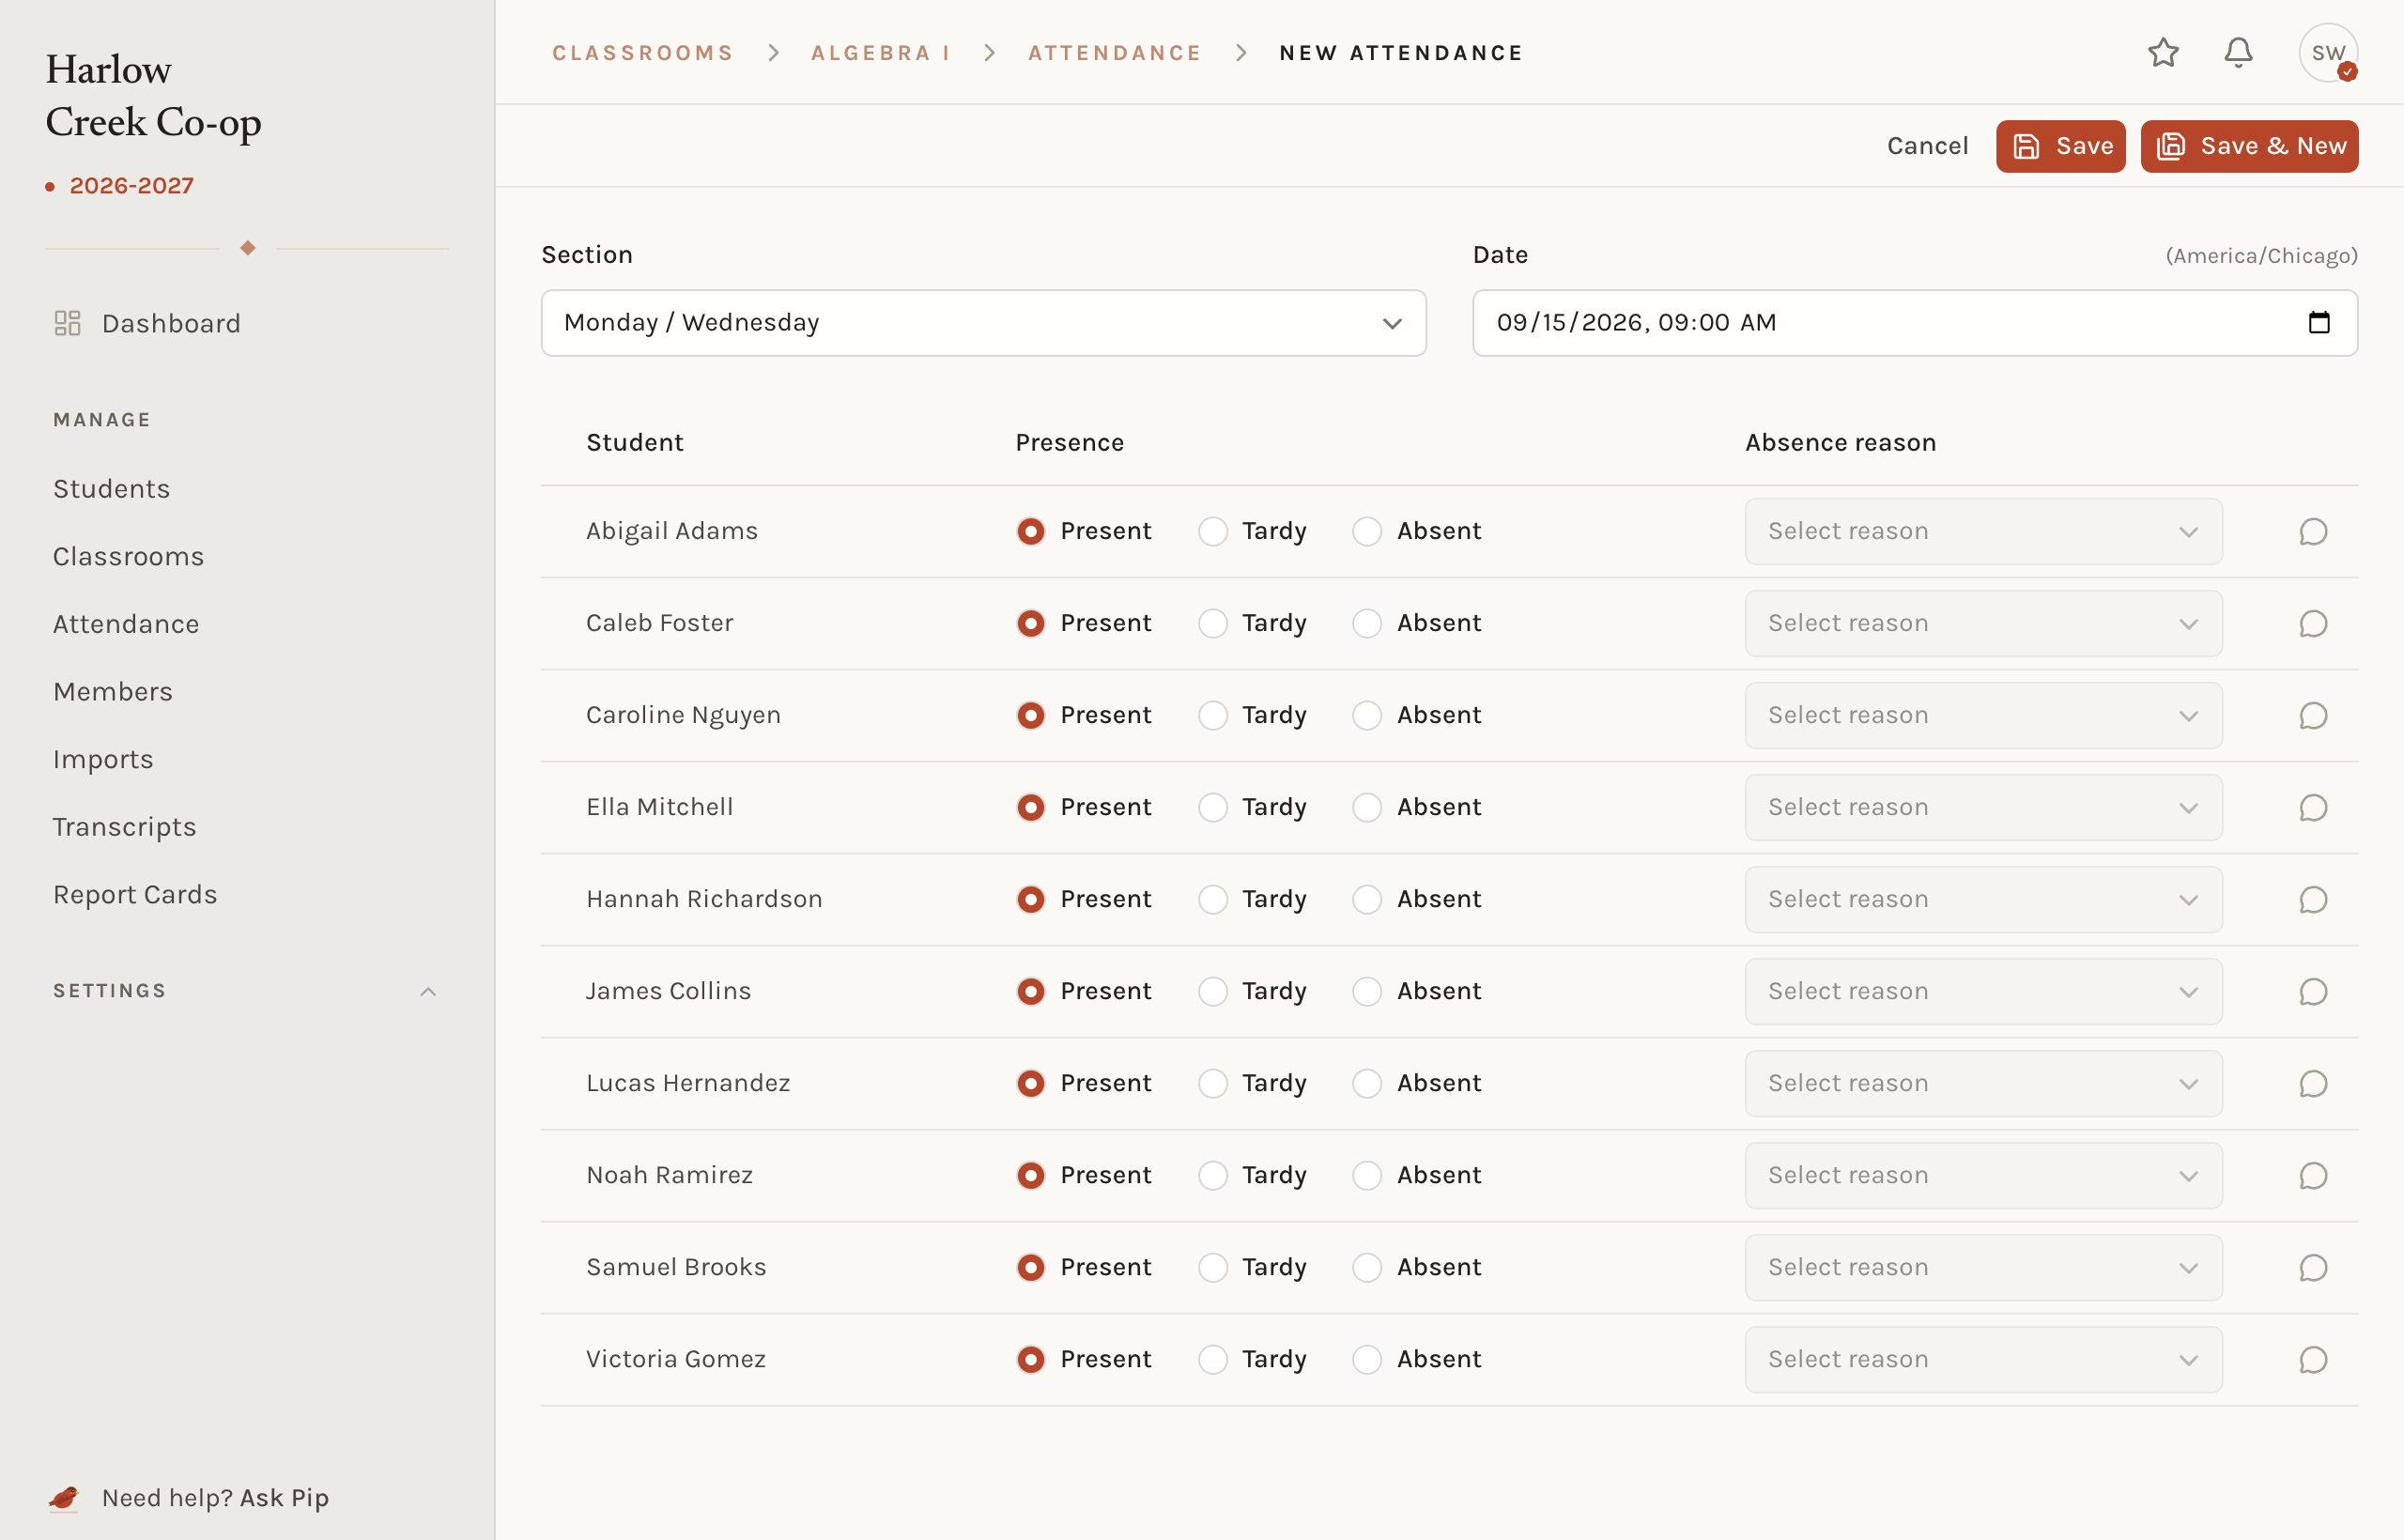
Task: Open Transcripts in the sidebar
Action: click(125, 826)
